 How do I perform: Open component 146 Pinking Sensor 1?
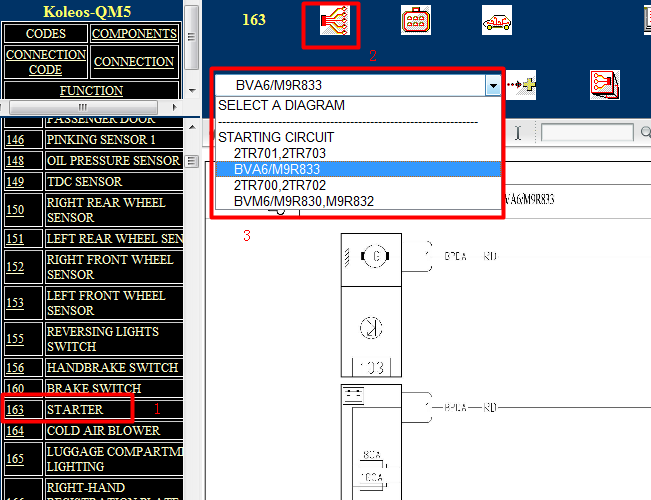click(x=15, y=140)
